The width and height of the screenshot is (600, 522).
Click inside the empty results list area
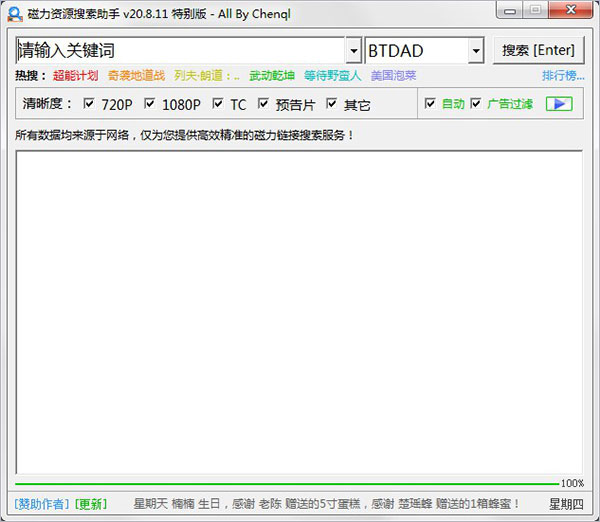coord(299,312)
